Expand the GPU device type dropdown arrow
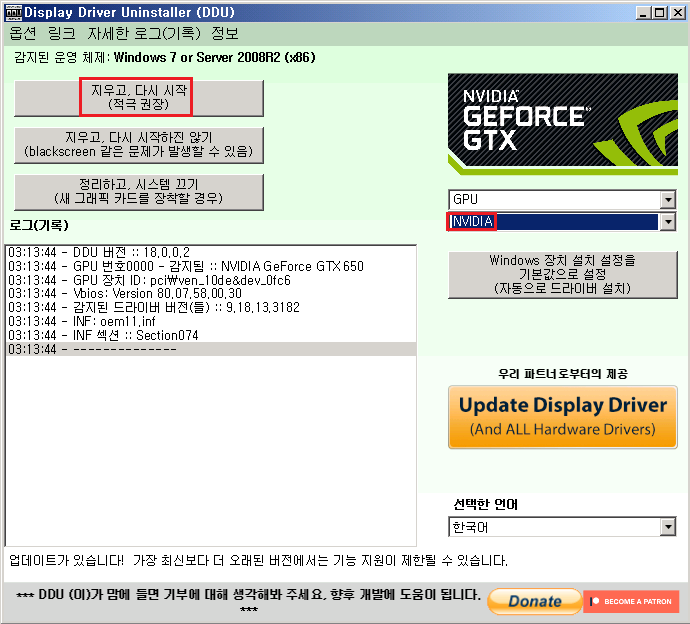 [x=668, y=200]
